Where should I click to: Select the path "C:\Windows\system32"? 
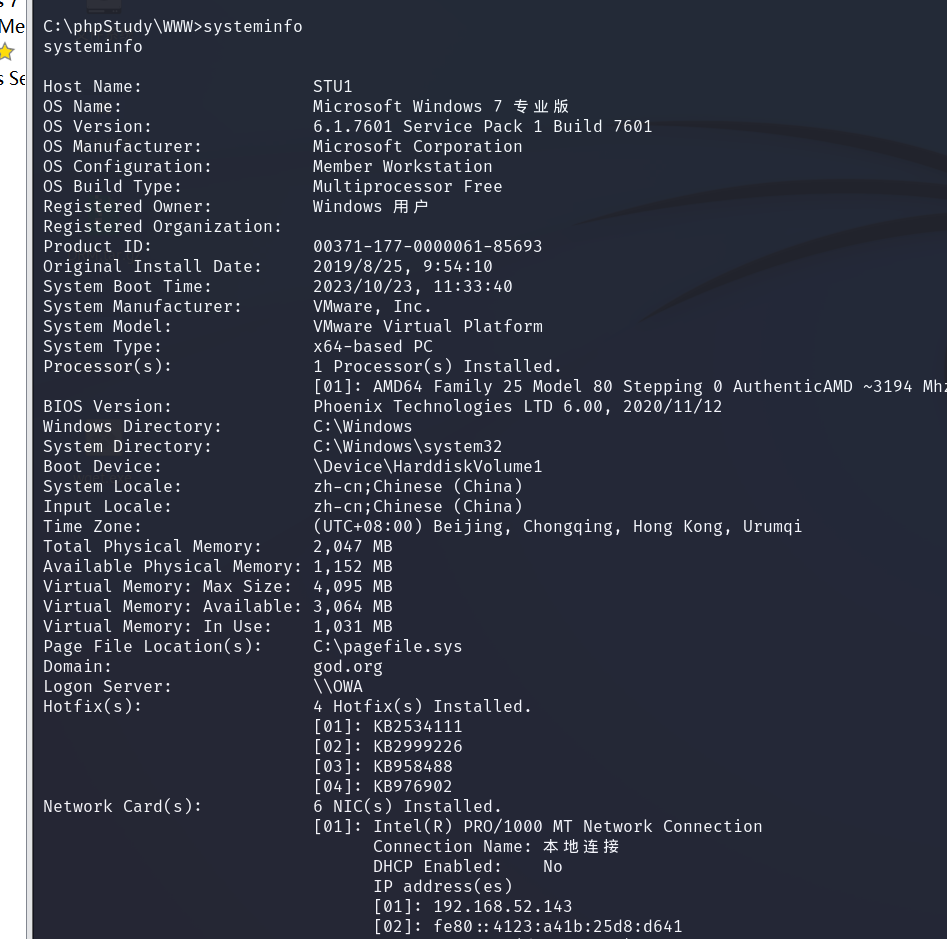coord(408,446)
